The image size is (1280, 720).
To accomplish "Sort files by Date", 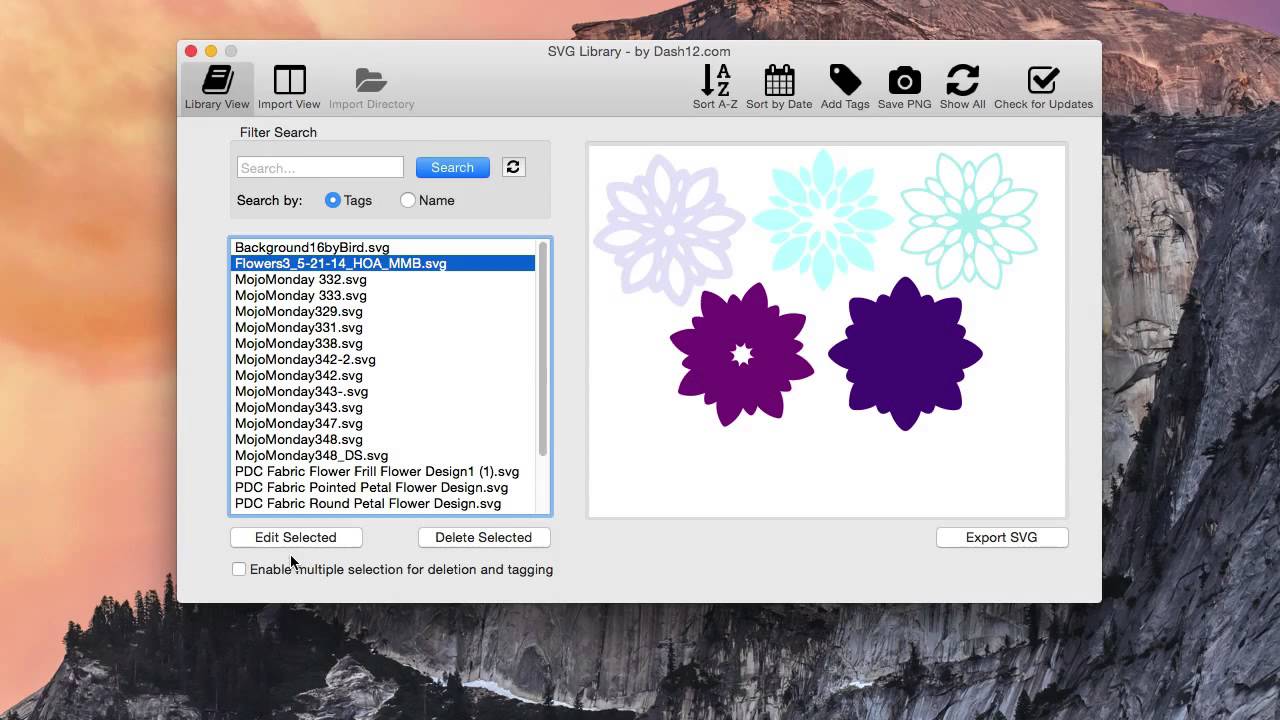I will [779, 88].
